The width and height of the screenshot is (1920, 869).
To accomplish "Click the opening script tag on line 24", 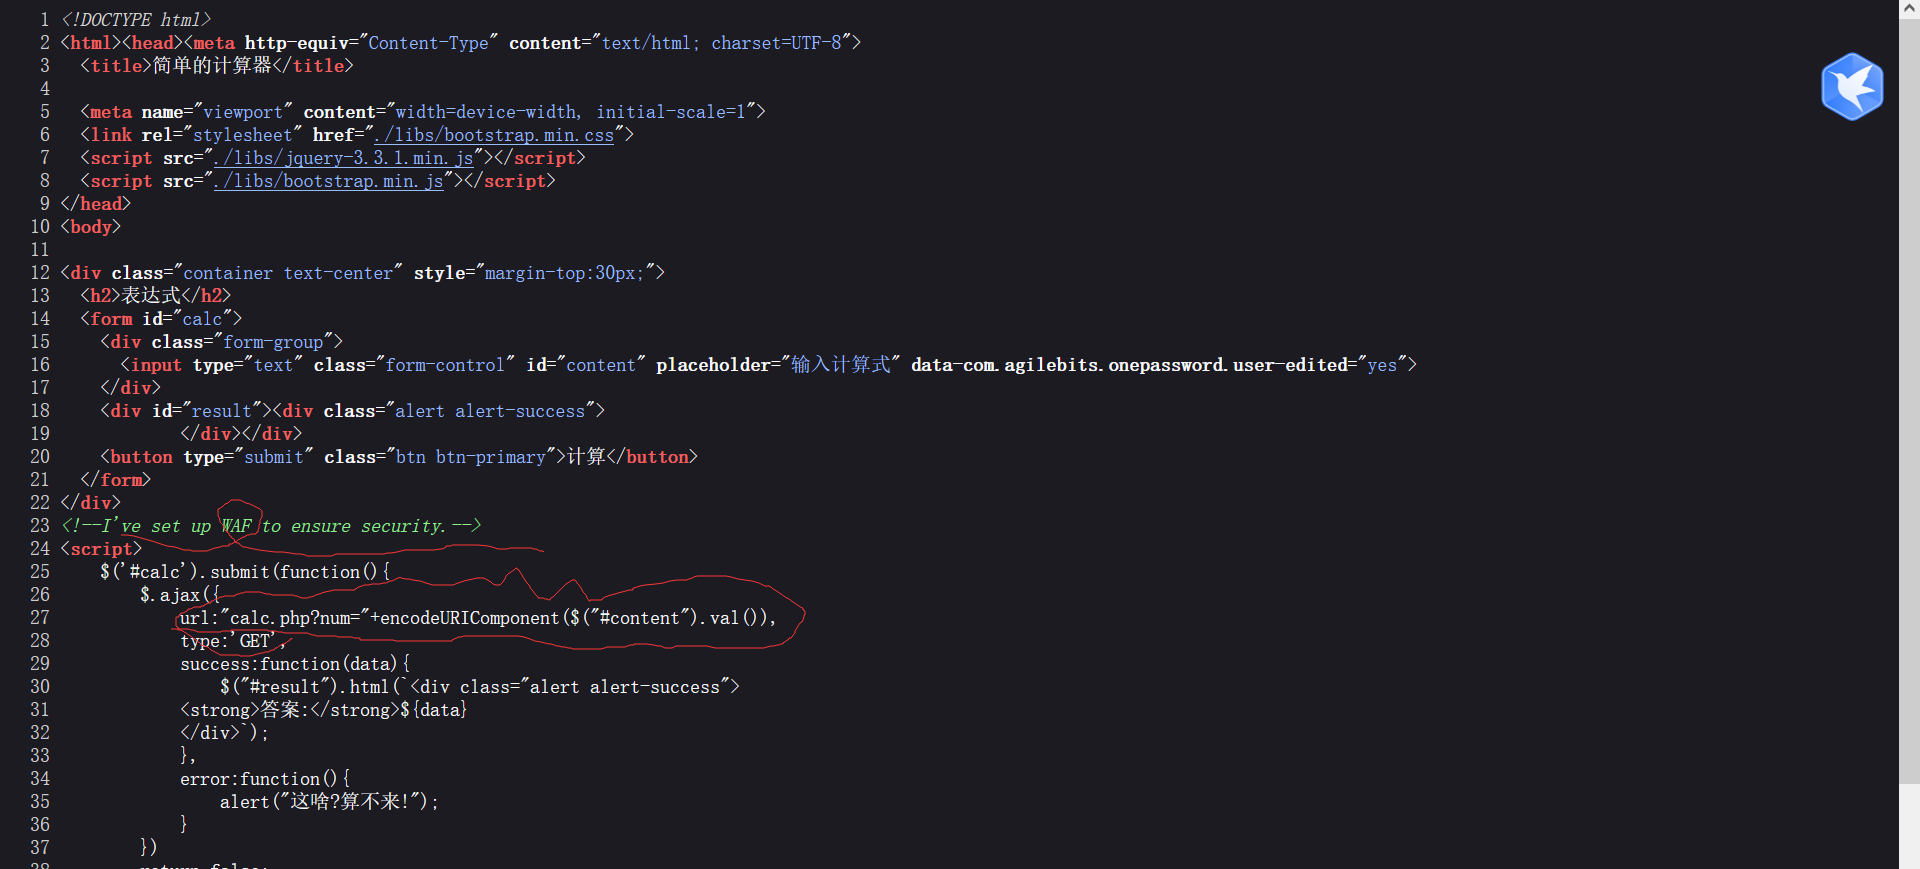I will coord(101,549).
